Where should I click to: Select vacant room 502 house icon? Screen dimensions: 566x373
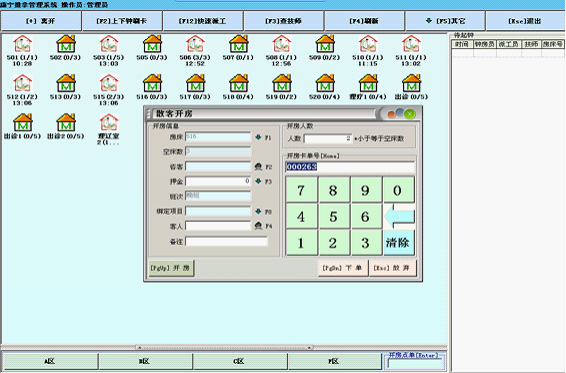[x=66, y=44]
